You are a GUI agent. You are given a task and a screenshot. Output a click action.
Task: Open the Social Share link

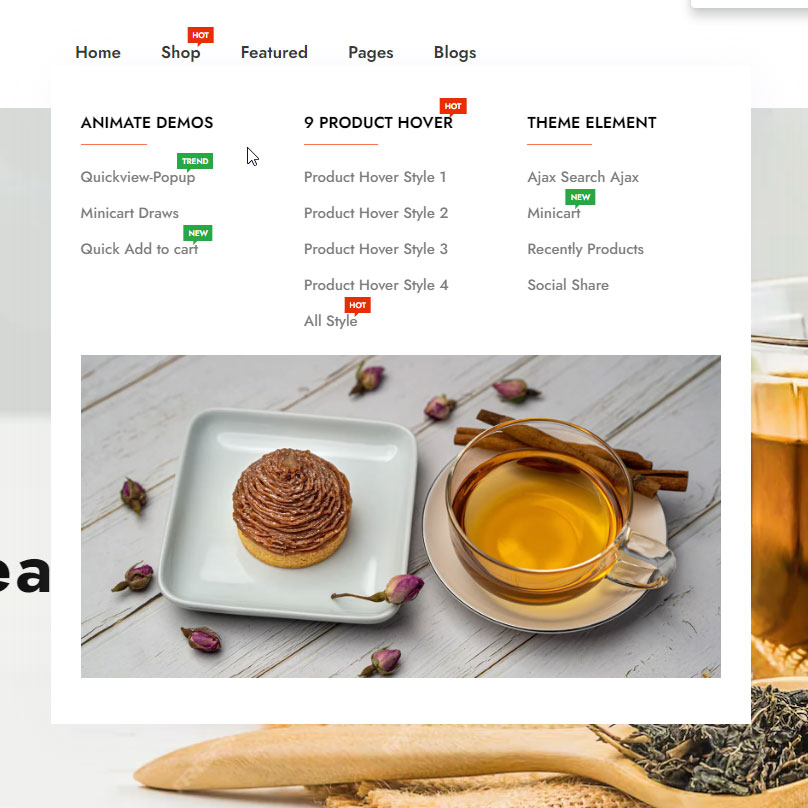[x=568, y=285]
